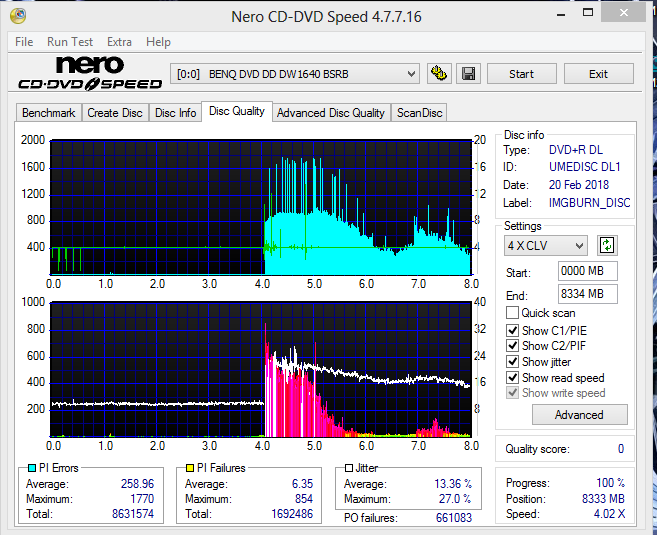Viewport: 657px width, 535px height.
Task: Click the disabled Show write speed checkbox
Action: click(x=512, y=393)
